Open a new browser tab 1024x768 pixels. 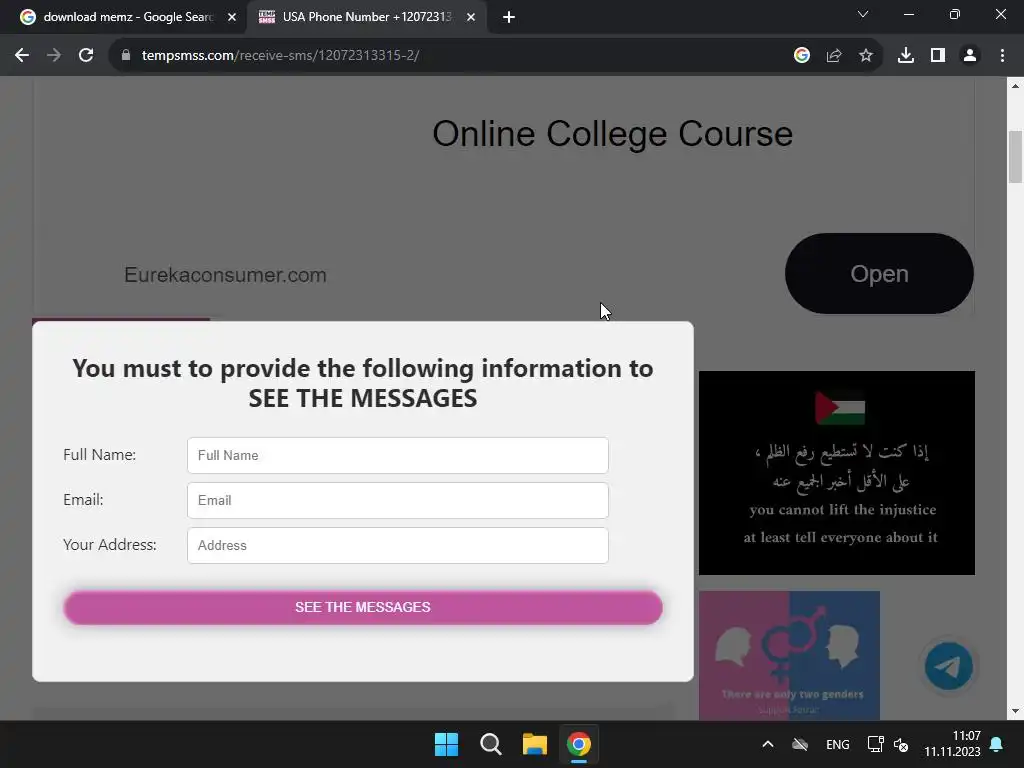(509, 17)
